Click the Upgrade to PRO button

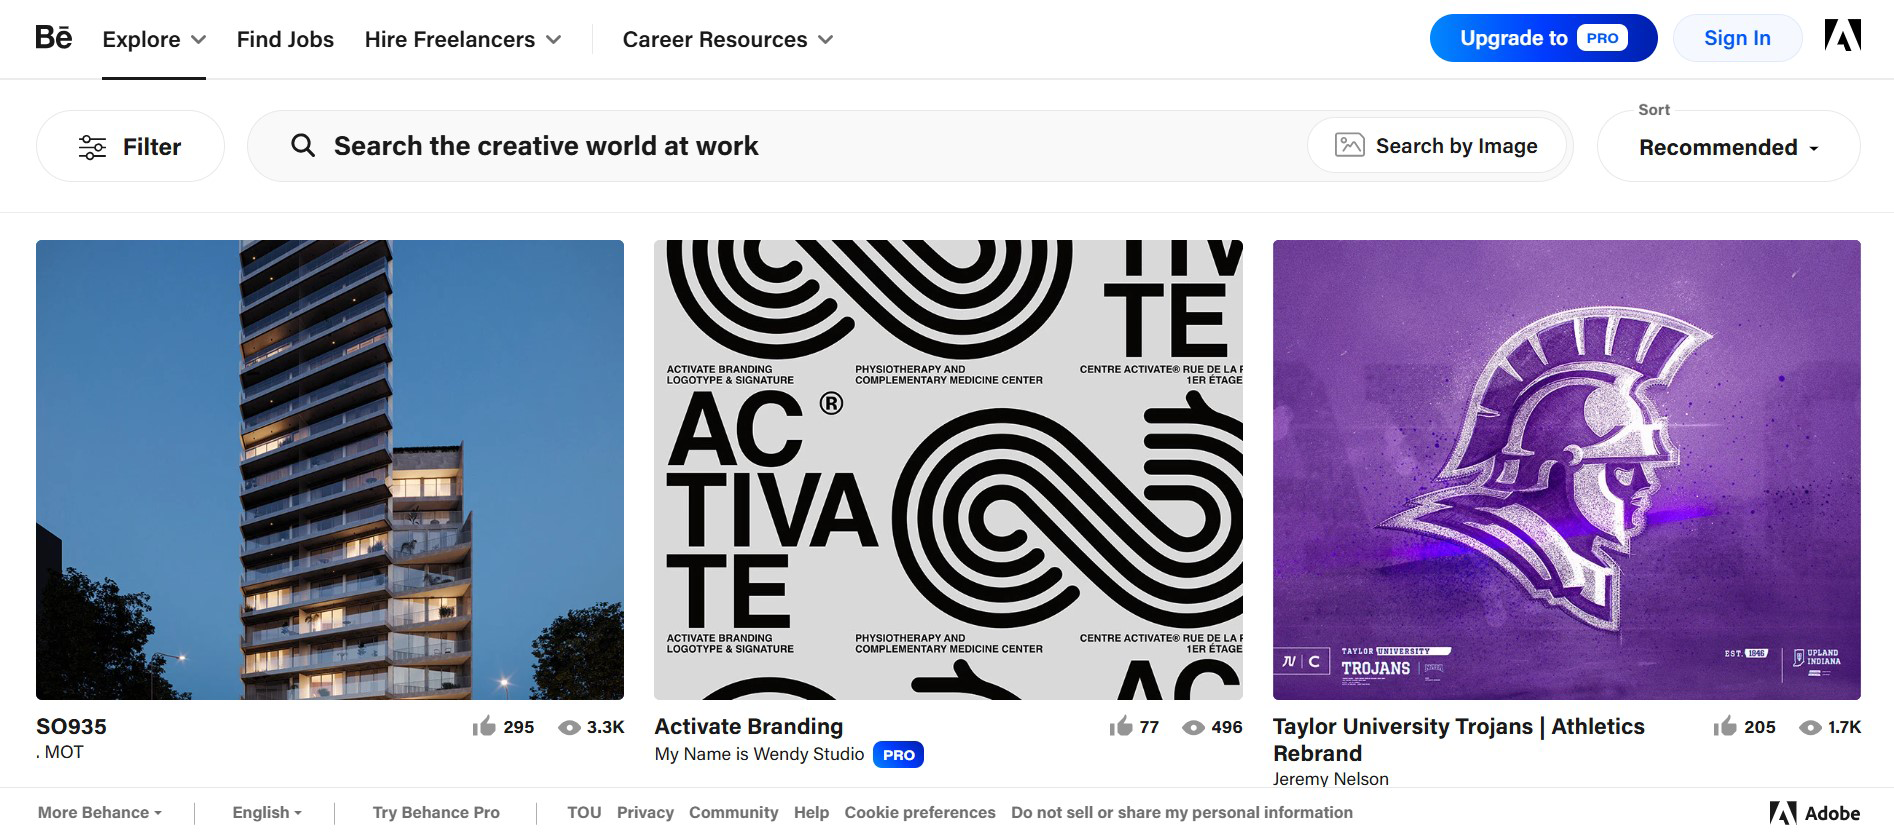coord(1543,38)
